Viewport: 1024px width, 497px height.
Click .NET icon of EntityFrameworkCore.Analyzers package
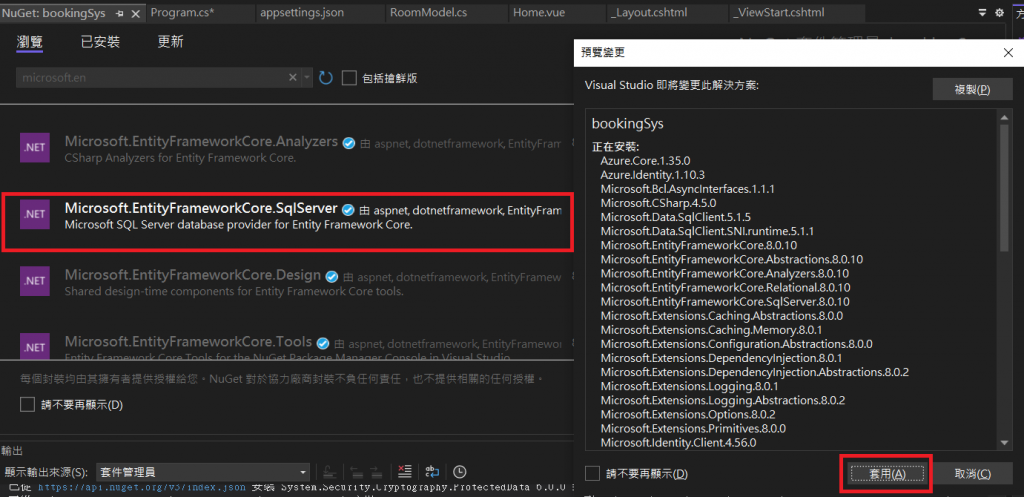(35, 148)
